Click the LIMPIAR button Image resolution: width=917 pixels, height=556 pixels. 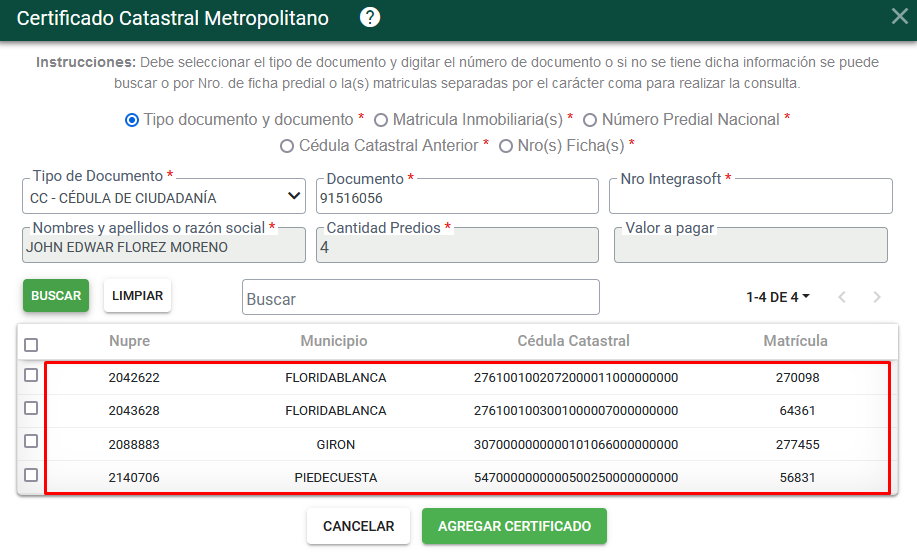coord(137,295)
